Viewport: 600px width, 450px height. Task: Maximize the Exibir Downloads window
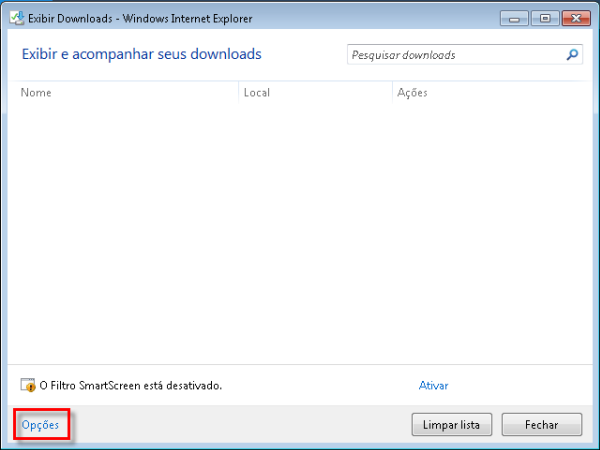click(545, 18)
